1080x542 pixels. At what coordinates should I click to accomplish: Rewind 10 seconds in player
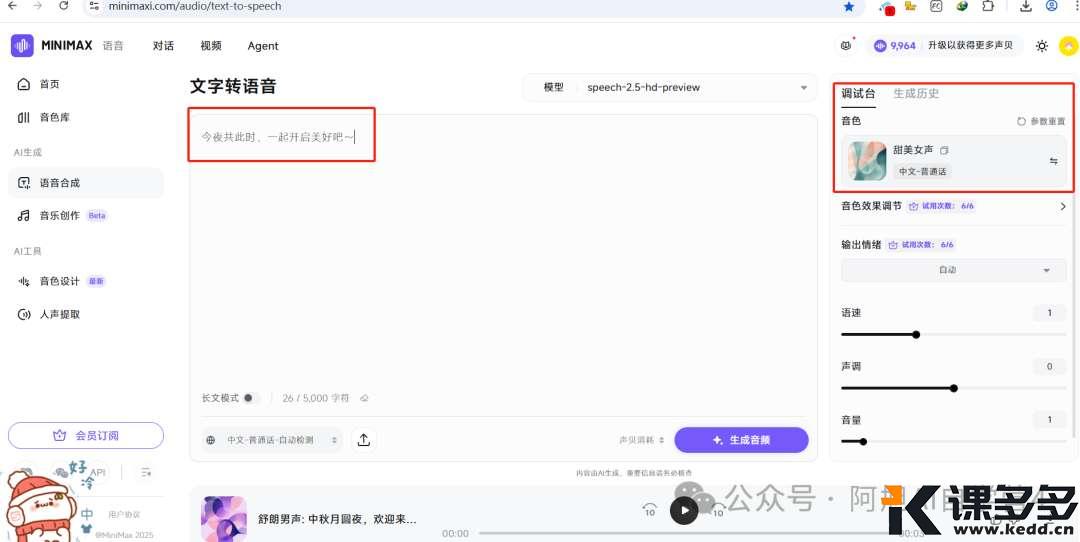(650, 510)
